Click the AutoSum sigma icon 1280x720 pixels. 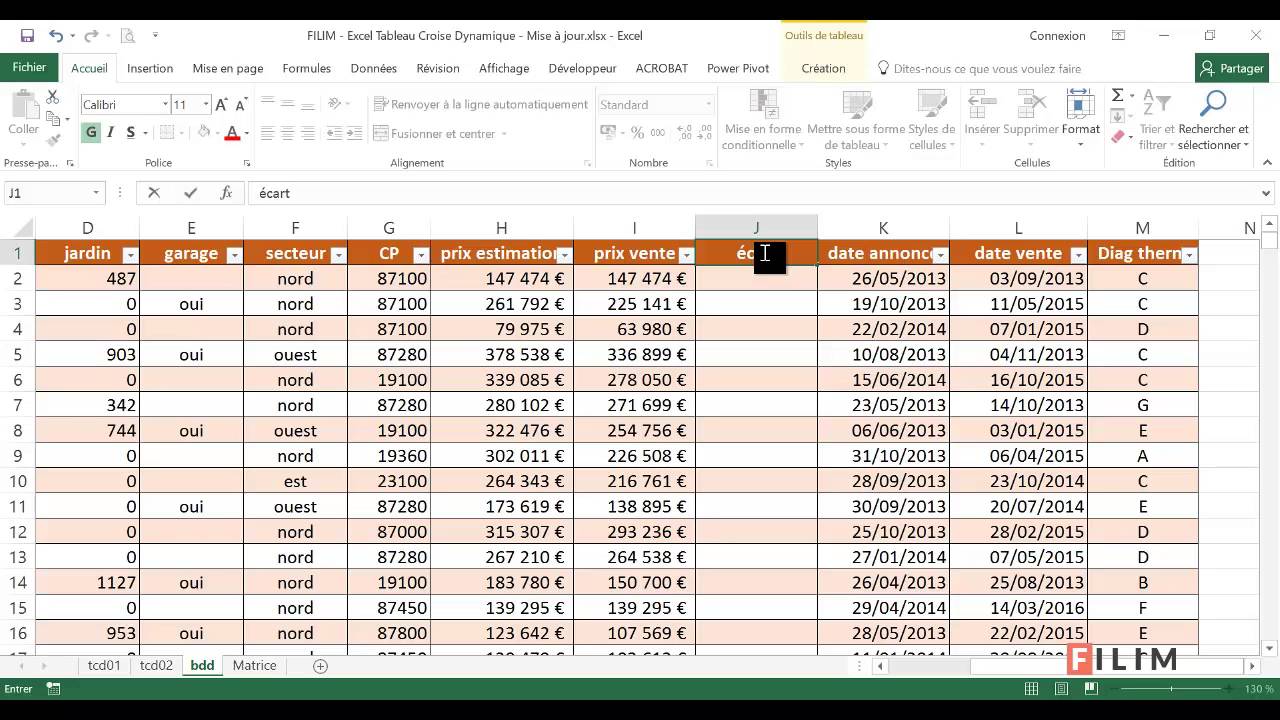[1117, 95]
